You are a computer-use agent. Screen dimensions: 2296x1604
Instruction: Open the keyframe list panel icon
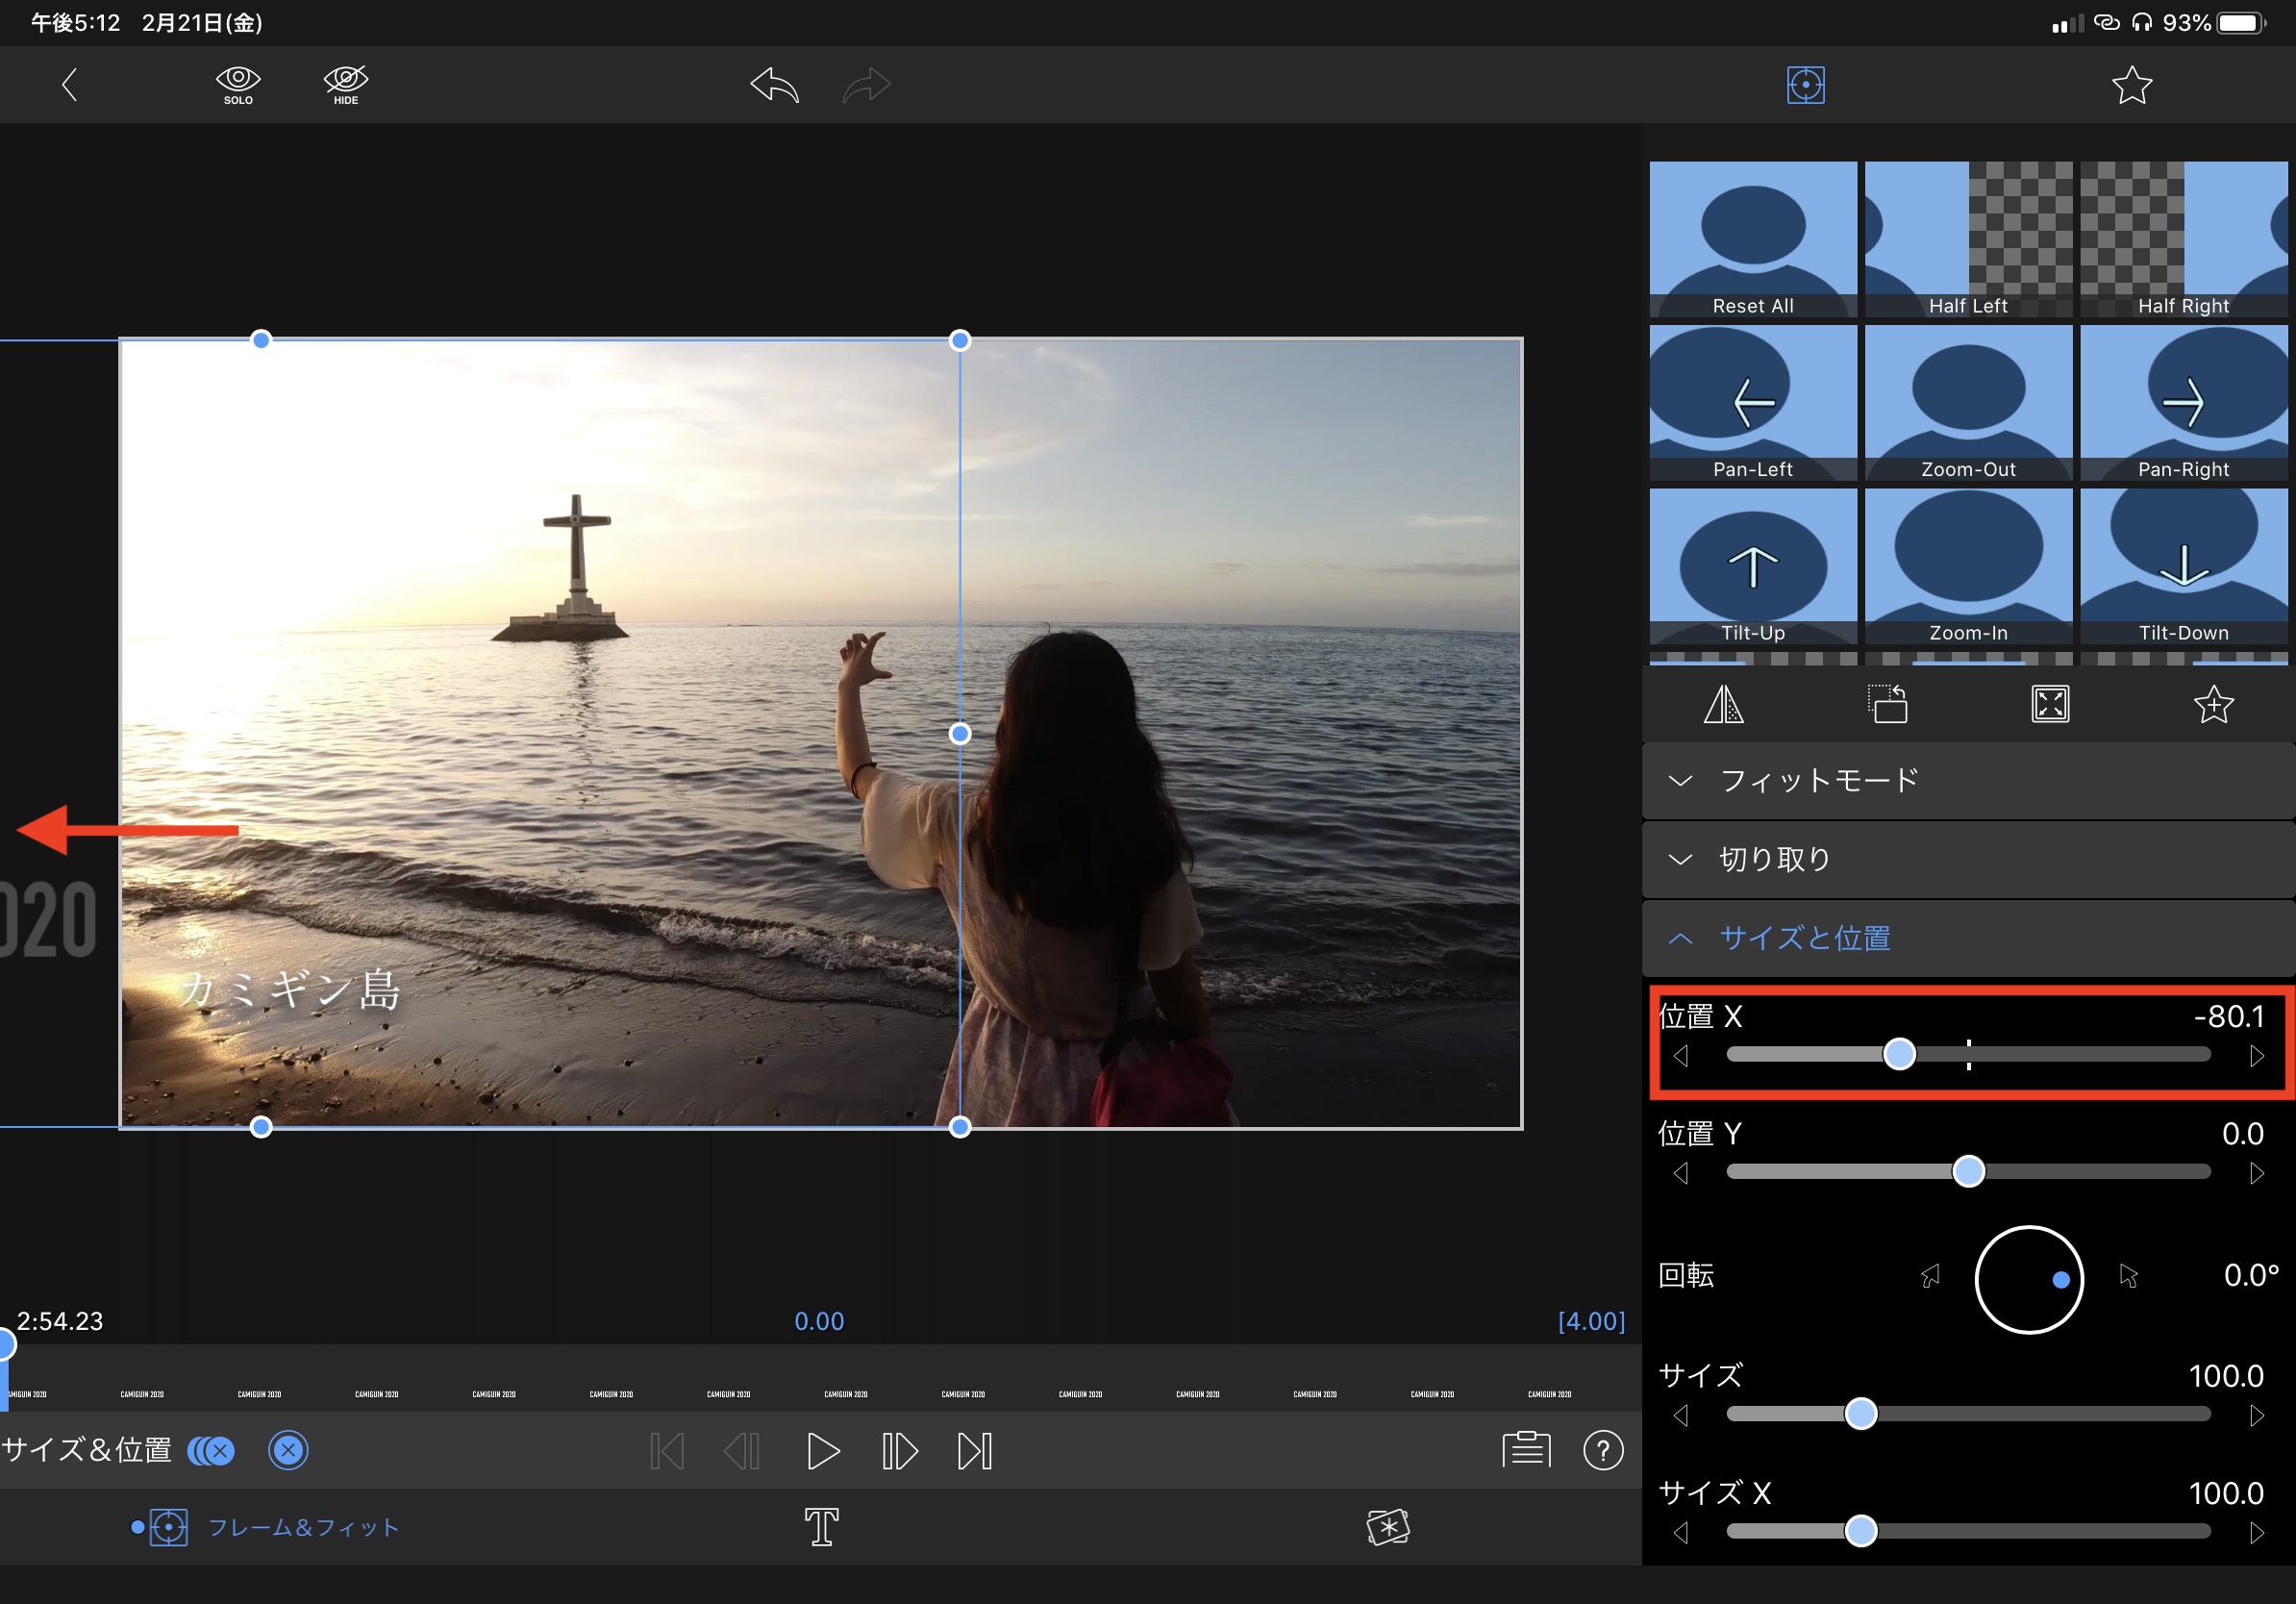click(1526, 1450)
